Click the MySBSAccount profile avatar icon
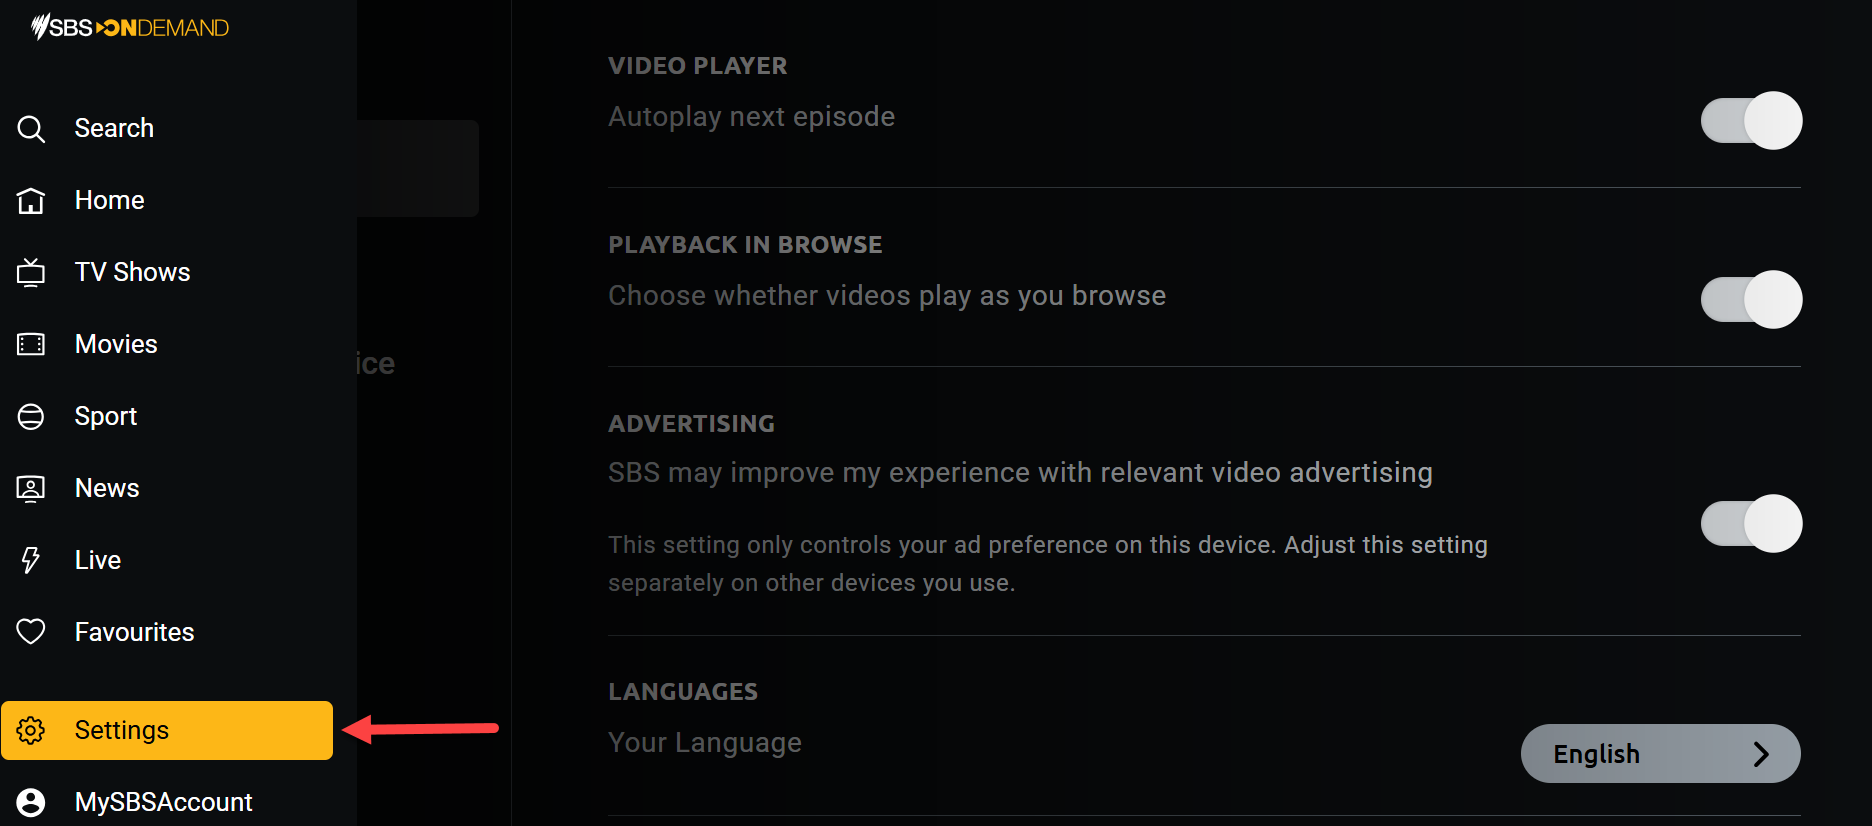Screen dimensions: 1872x826 point(31,801)
